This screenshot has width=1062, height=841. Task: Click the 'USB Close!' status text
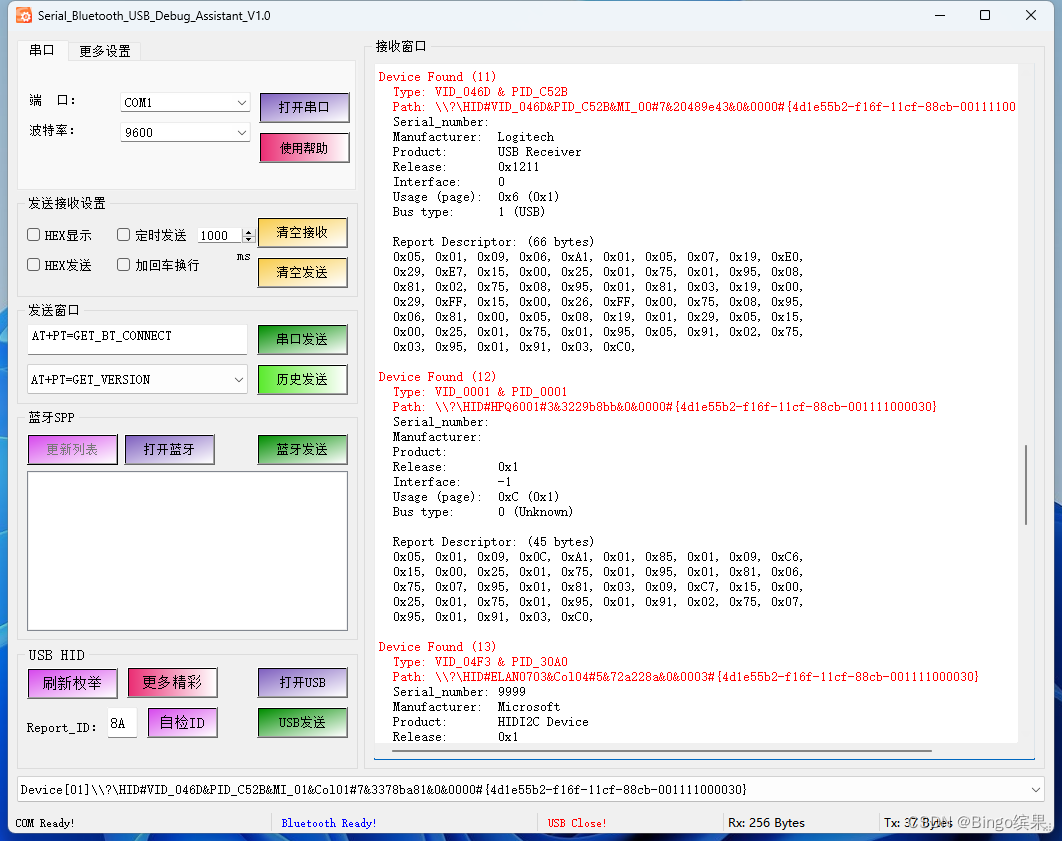(577, 823)
